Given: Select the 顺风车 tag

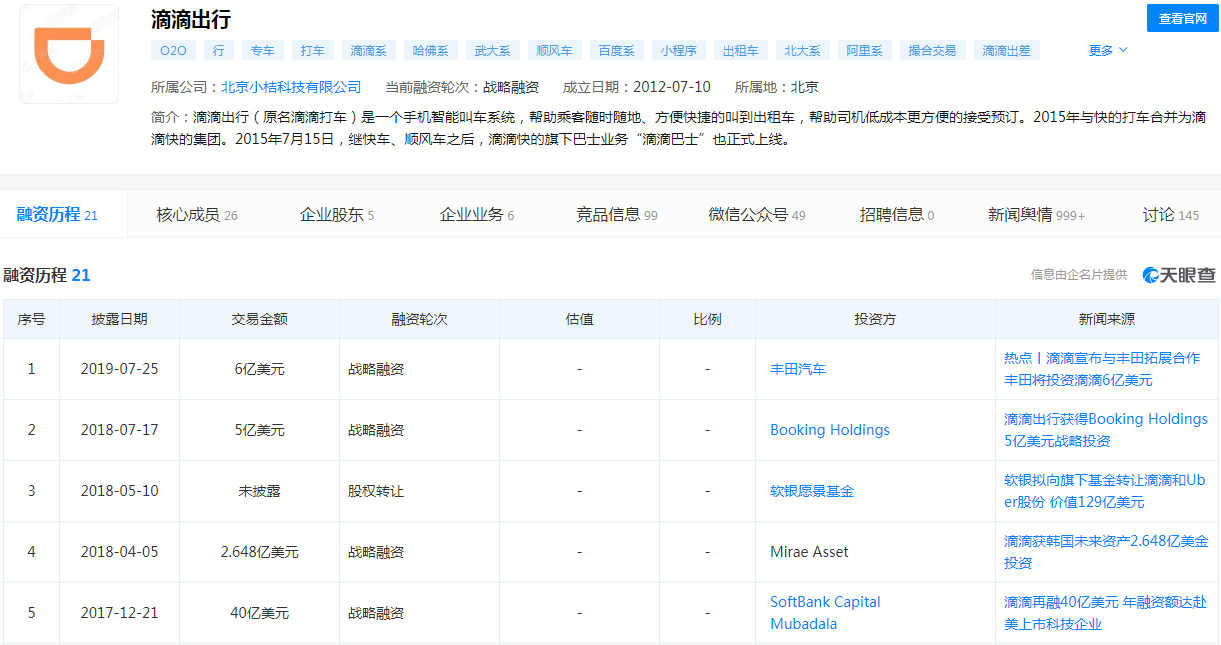Looking at the screenshot, I should coord(554,50).
